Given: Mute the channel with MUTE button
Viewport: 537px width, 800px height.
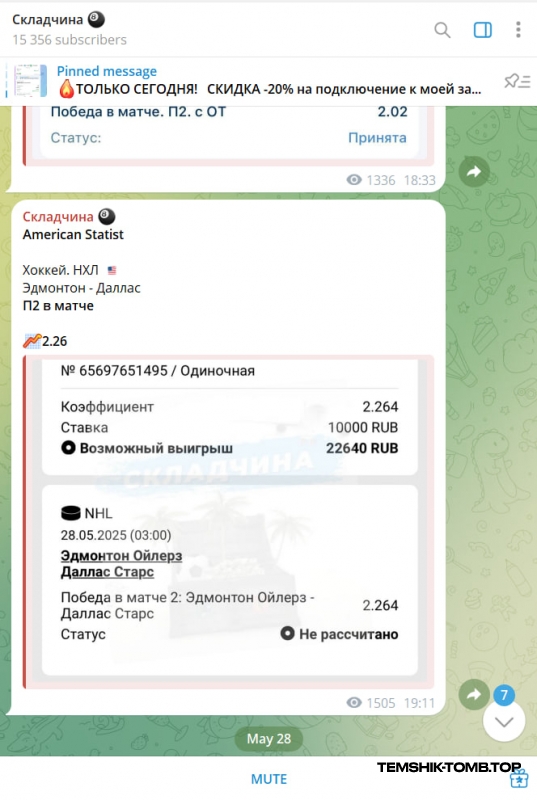Looking at the screenshot, I should [x=269, y=779].
